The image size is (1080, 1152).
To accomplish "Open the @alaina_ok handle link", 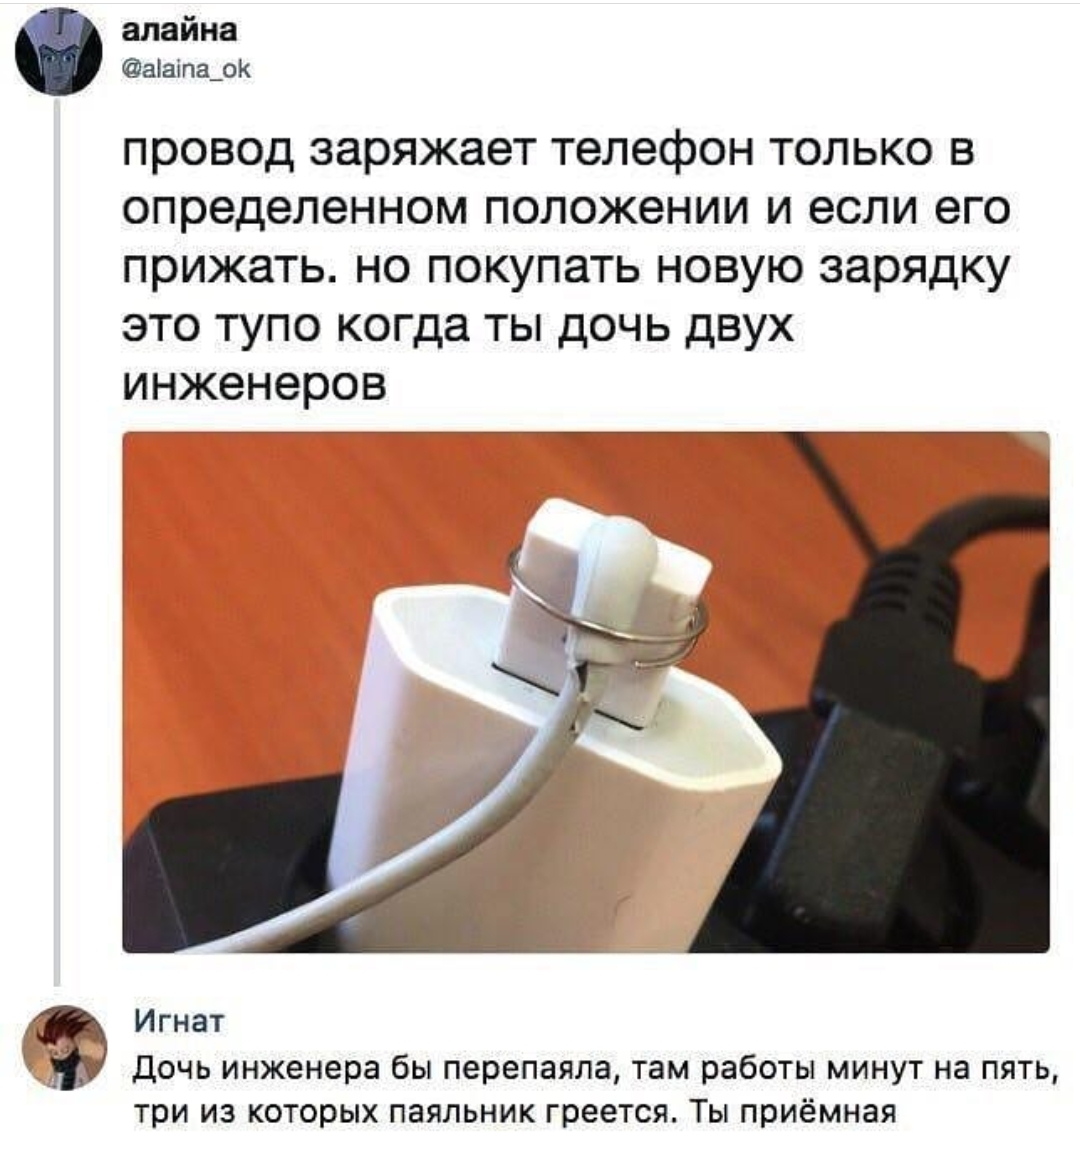I will (186, 70).
